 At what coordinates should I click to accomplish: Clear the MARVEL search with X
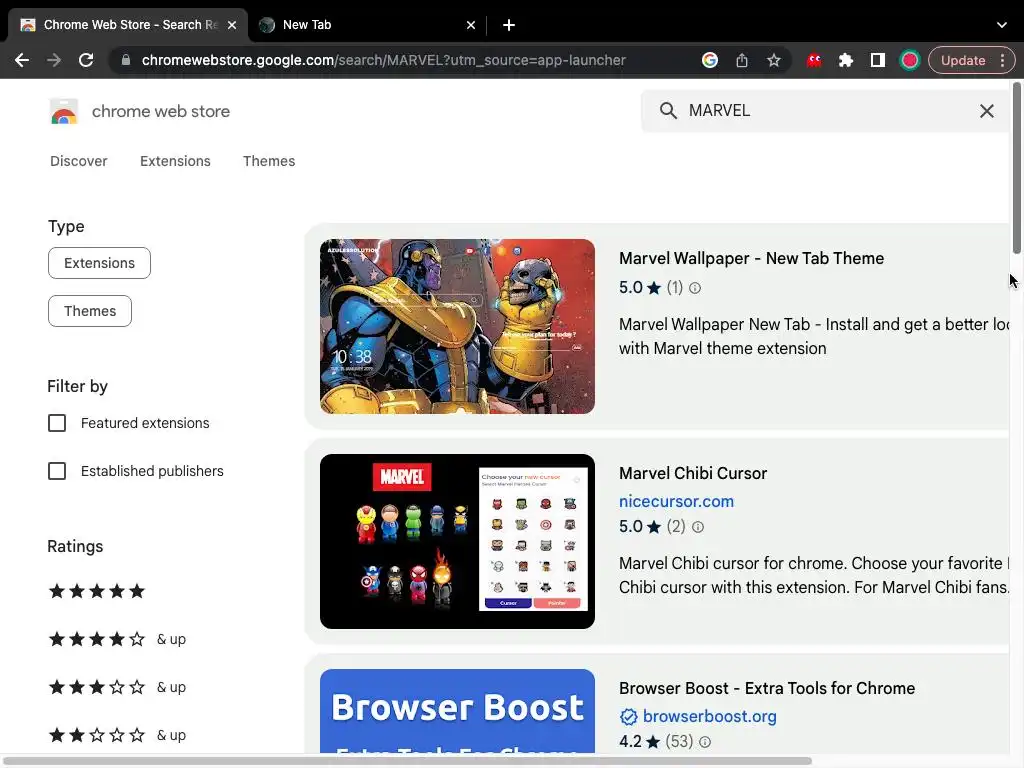pos(987,110)
